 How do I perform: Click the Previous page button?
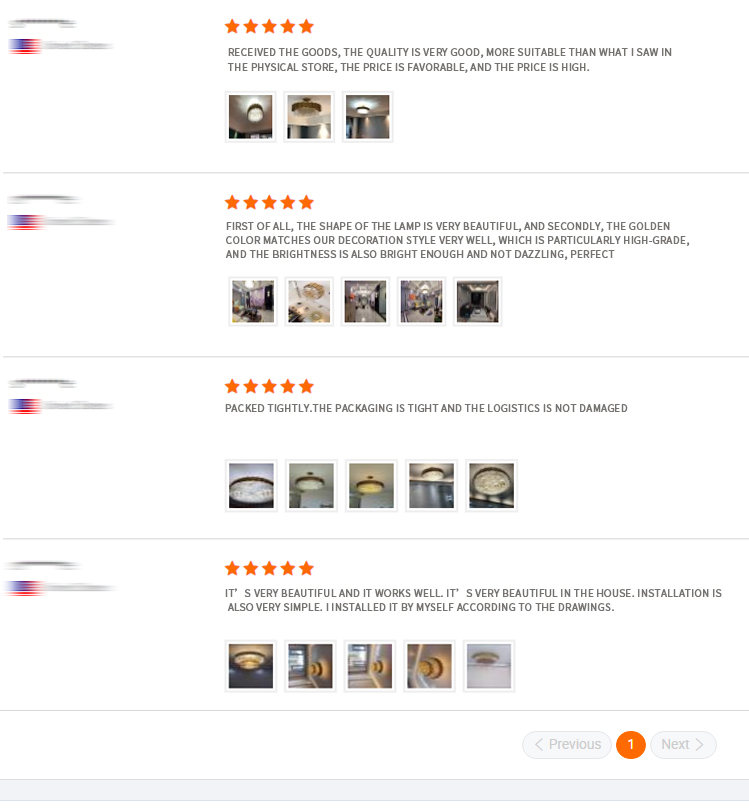pyautogui.click(x=567, y=745)
